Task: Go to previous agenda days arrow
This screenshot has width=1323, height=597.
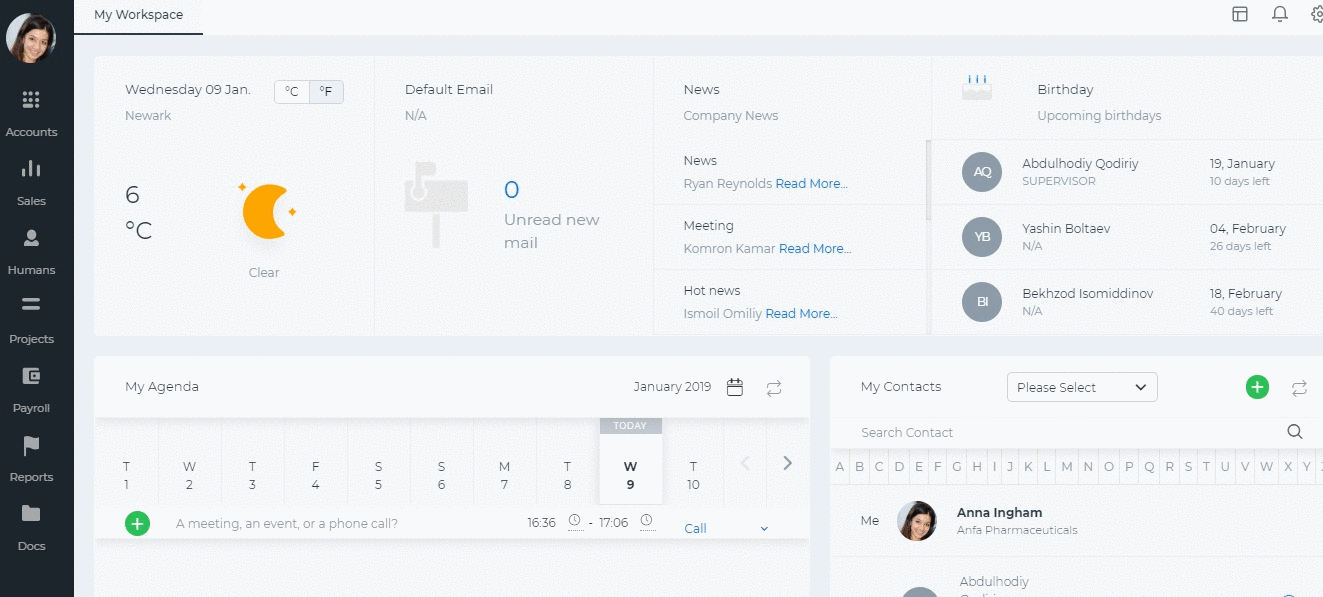Action: point(744,463)
